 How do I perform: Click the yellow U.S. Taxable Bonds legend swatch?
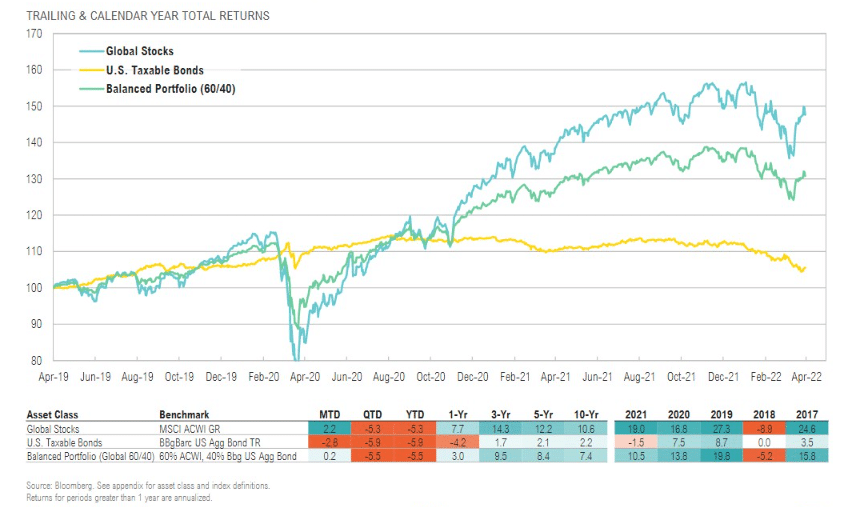(x=91, y=70)
